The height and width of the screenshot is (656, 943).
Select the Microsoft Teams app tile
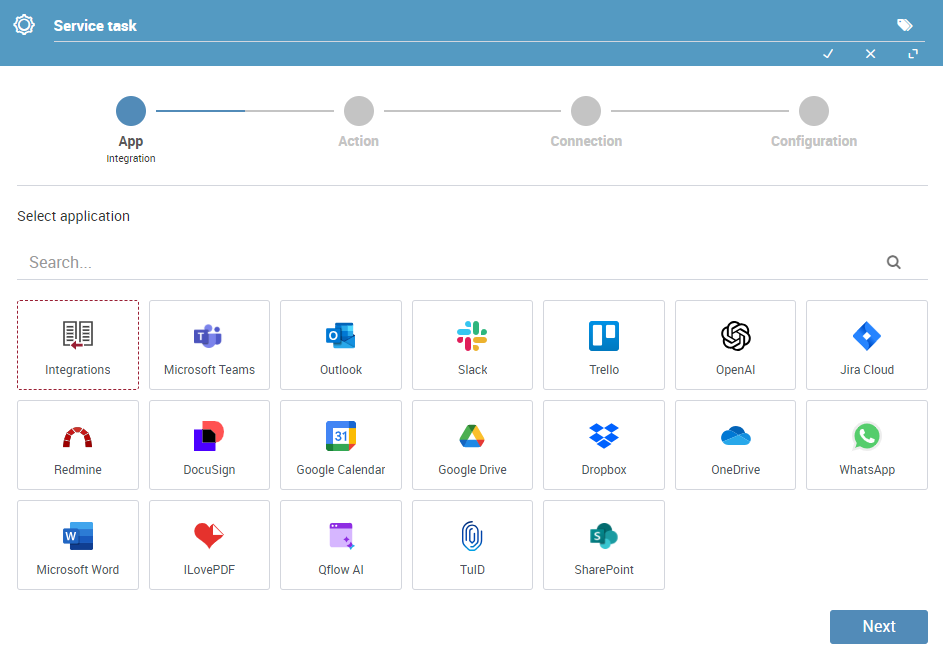pyautogui.click(x=209, y=345)
